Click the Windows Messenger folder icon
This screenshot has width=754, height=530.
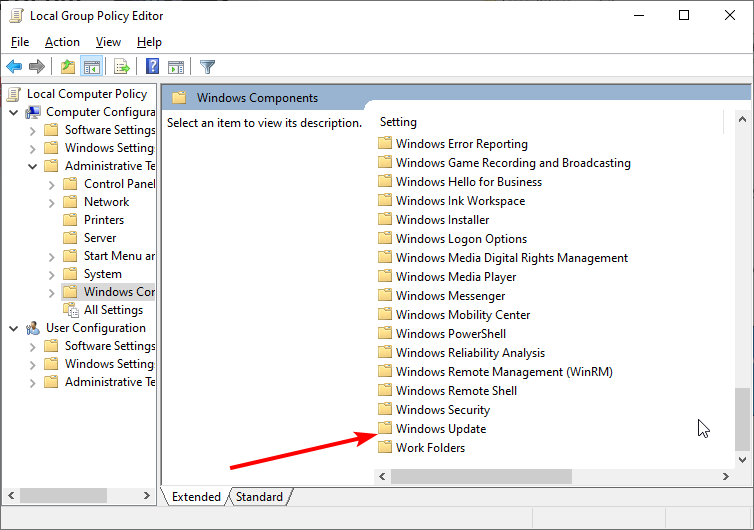(x=385, y=295)
